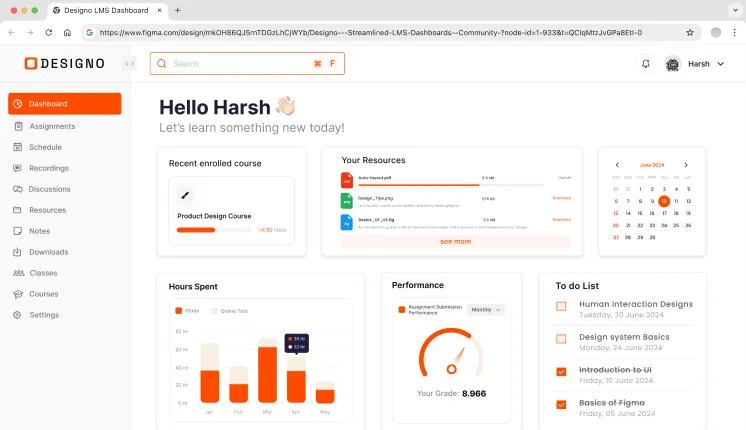Click the pen icon on course card
Image resolution: width=746 pixels, height=430 pixels.
185,195
